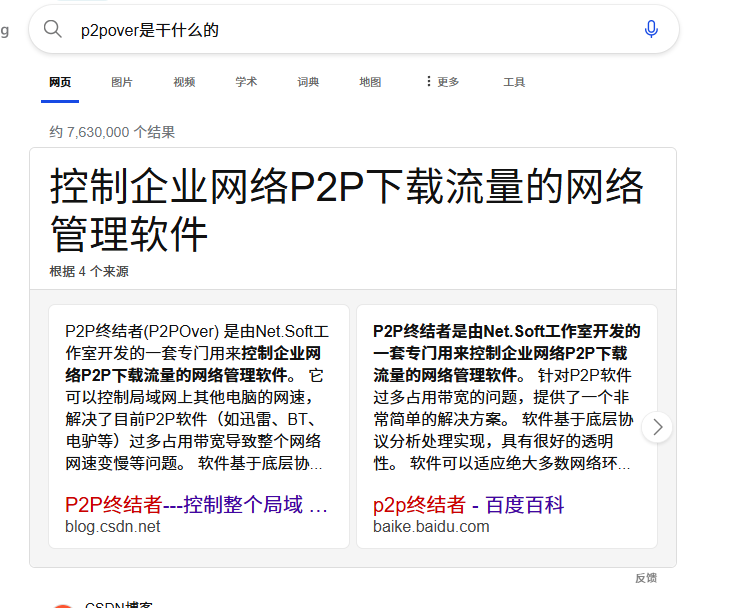Switch to the 地图 tab
This screenshot has width=738, height=608.
(370, 82)
